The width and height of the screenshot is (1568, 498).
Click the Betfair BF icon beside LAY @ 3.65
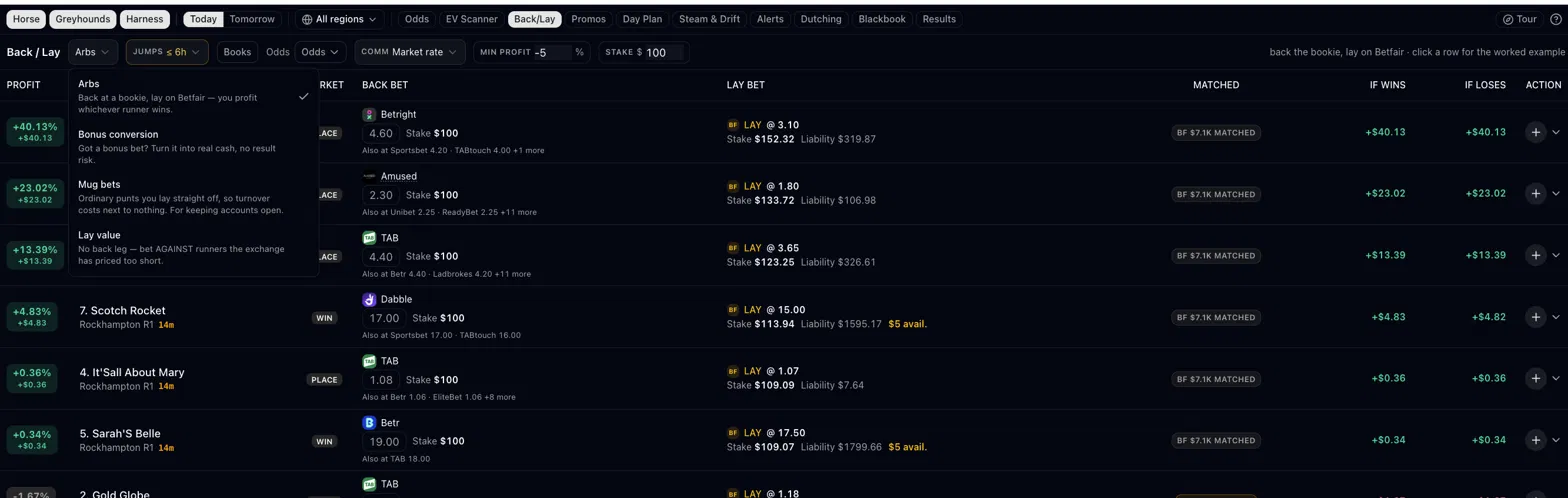pyautogui.click(x=733, y=248)
